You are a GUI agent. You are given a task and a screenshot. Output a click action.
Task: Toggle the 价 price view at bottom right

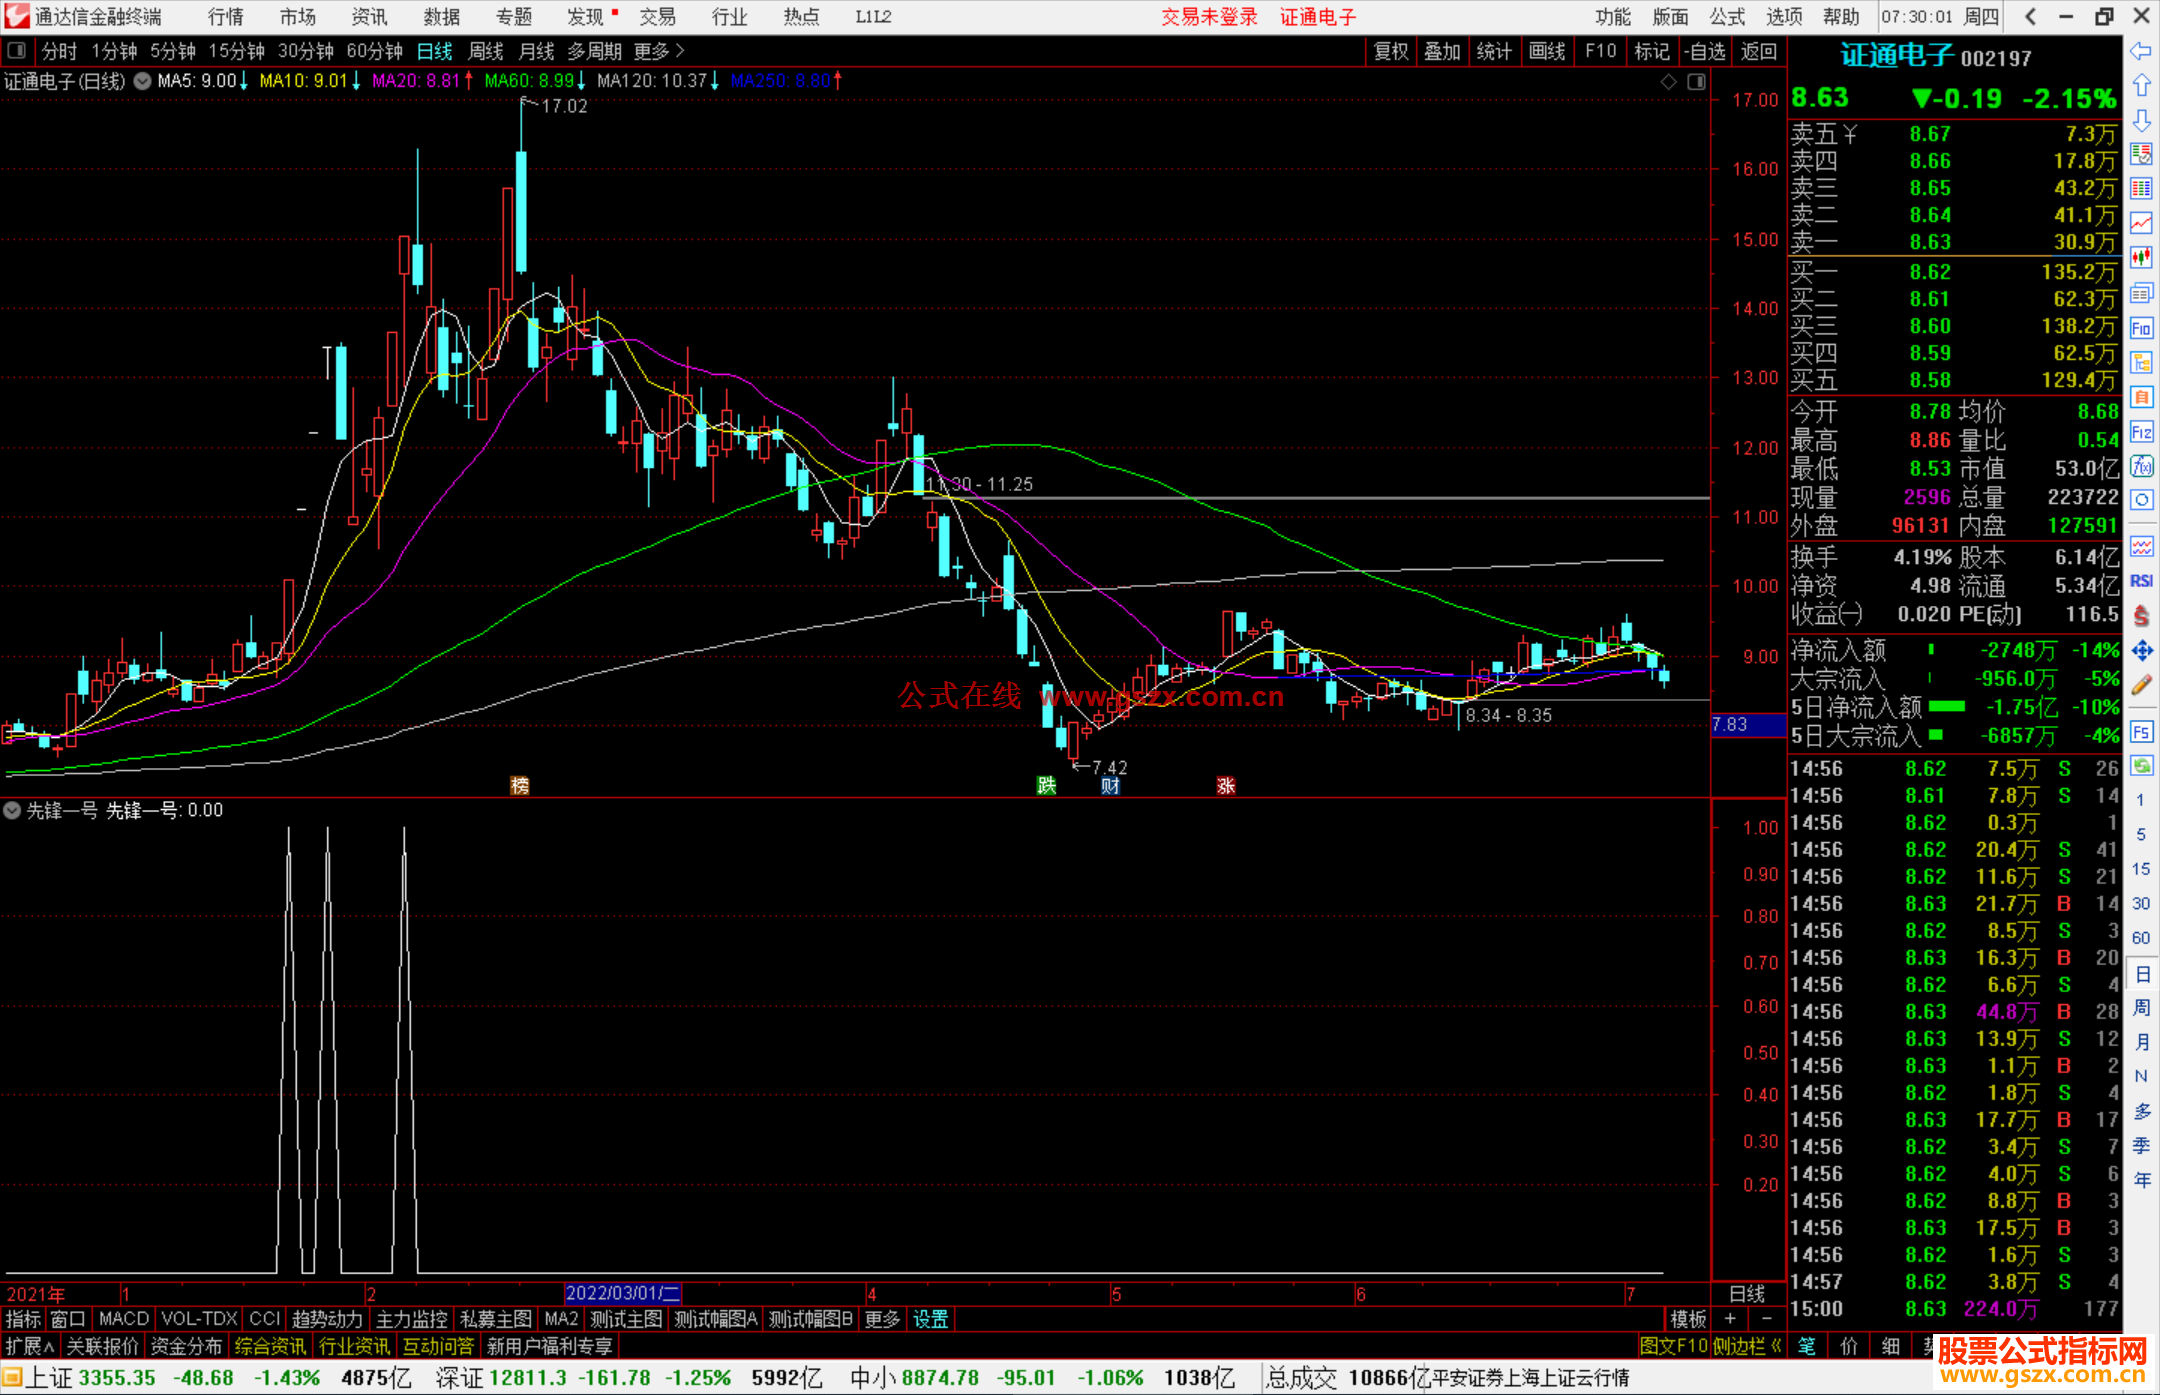point(1849,1346)
